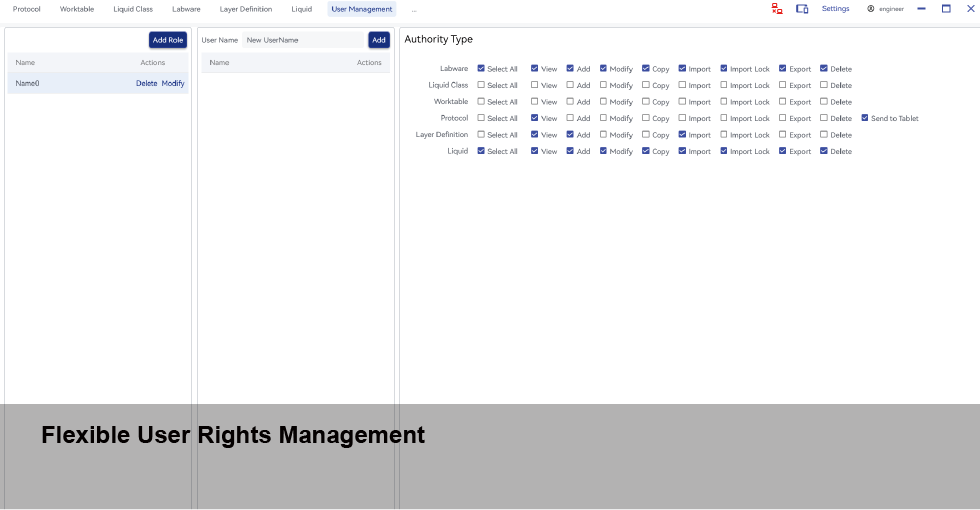Click the tablet device icon
This screenshot has height=510, width=980.
[802, 9]
